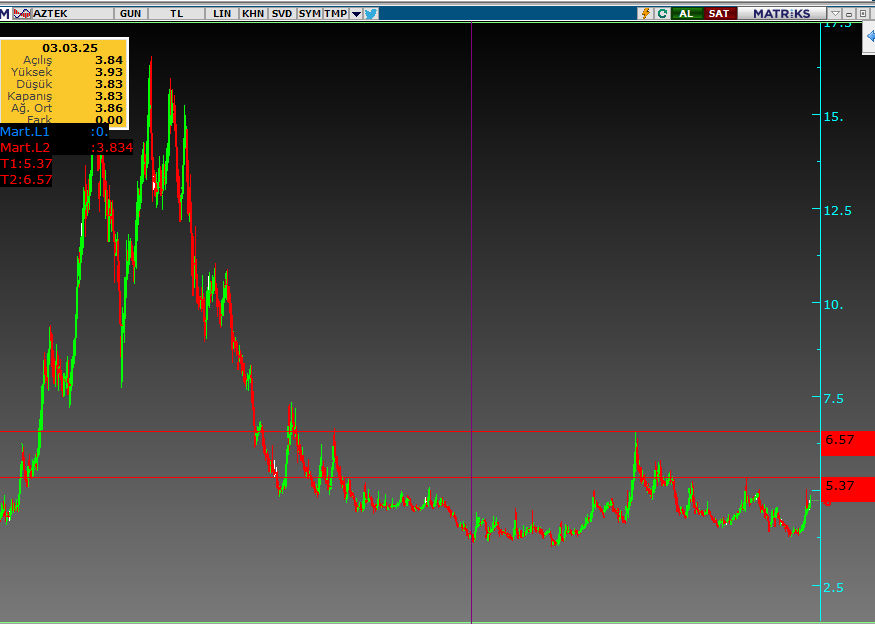Click the Mart.L2 indicator label
The width and height of the screenshot is (875, 624).
click(26, 148)
